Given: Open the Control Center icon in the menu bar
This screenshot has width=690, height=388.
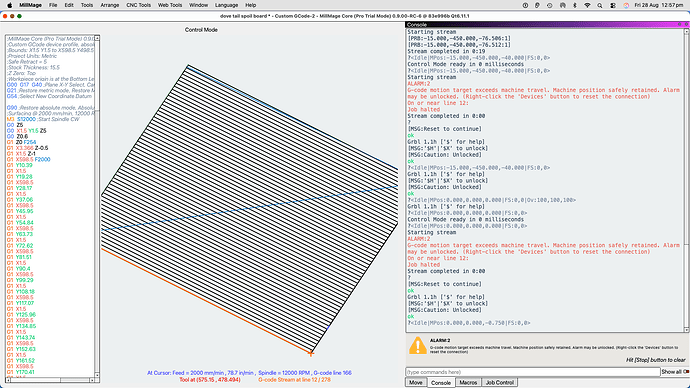Looking at the screenshot, I should 613,5.
